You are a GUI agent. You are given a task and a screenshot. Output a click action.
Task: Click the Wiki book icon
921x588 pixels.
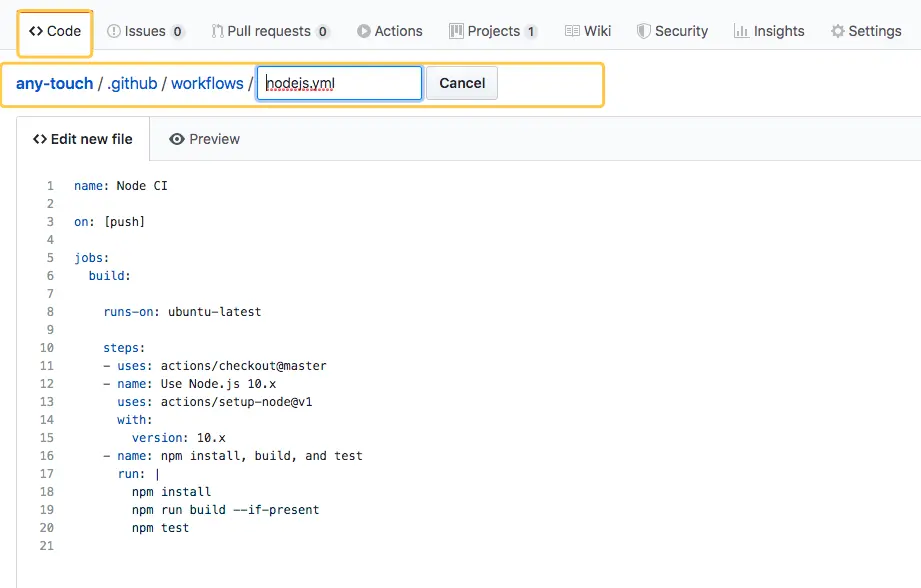[572, 31]
